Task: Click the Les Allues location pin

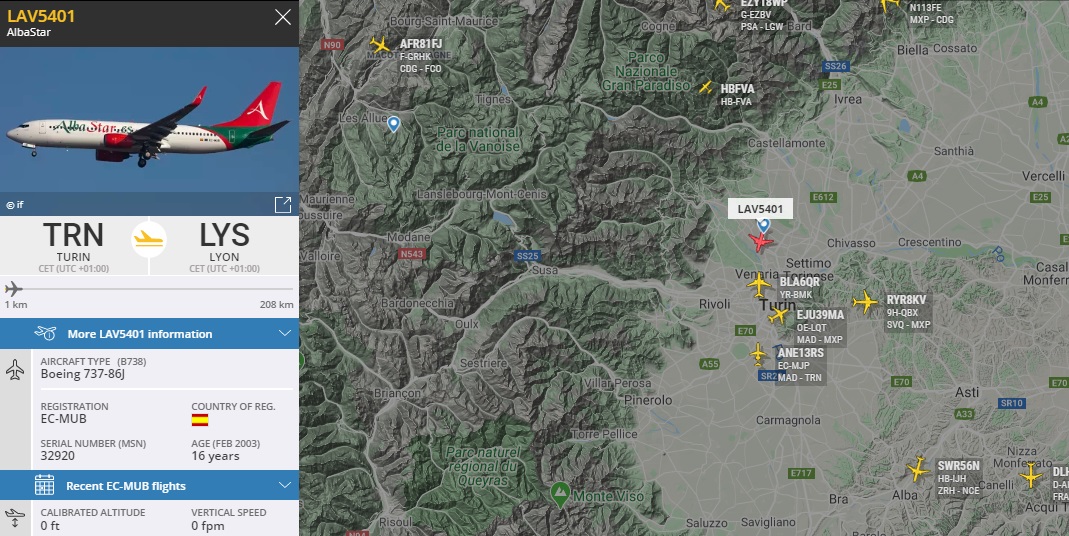Action: (x=393, y=123)
